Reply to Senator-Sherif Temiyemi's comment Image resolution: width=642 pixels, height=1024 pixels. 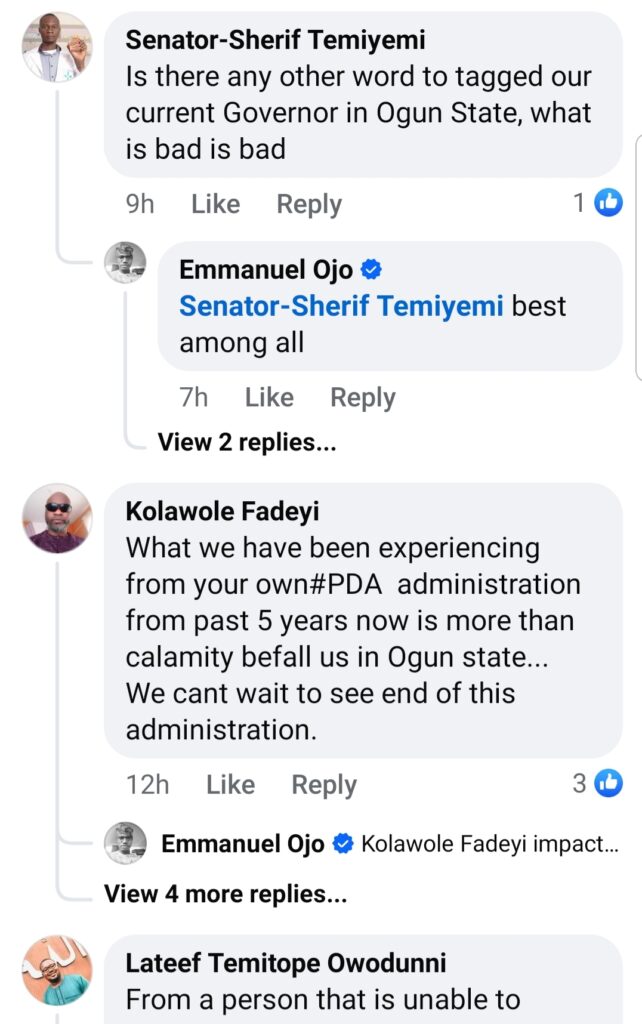(309, 204)
